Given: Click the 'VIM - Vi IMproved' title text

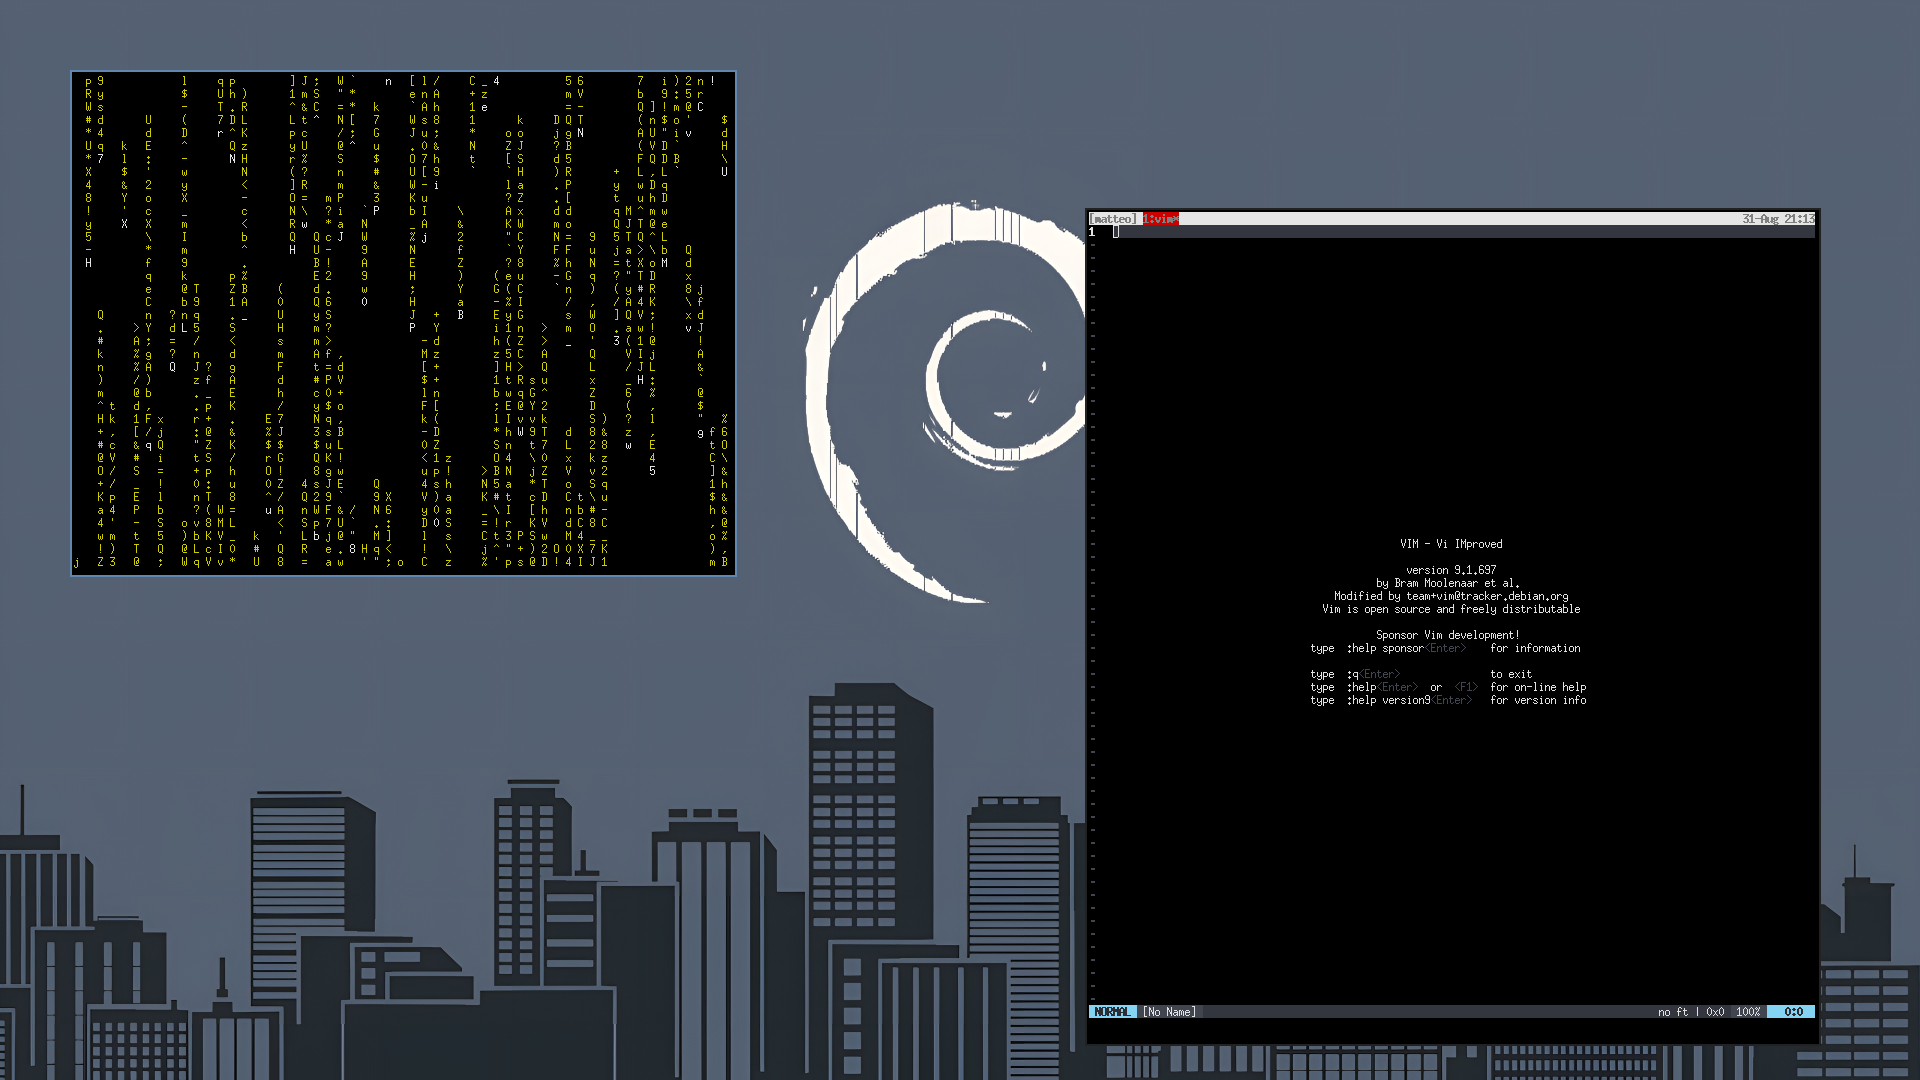Looking at the screenshot, I should [x=1451, y=544].
